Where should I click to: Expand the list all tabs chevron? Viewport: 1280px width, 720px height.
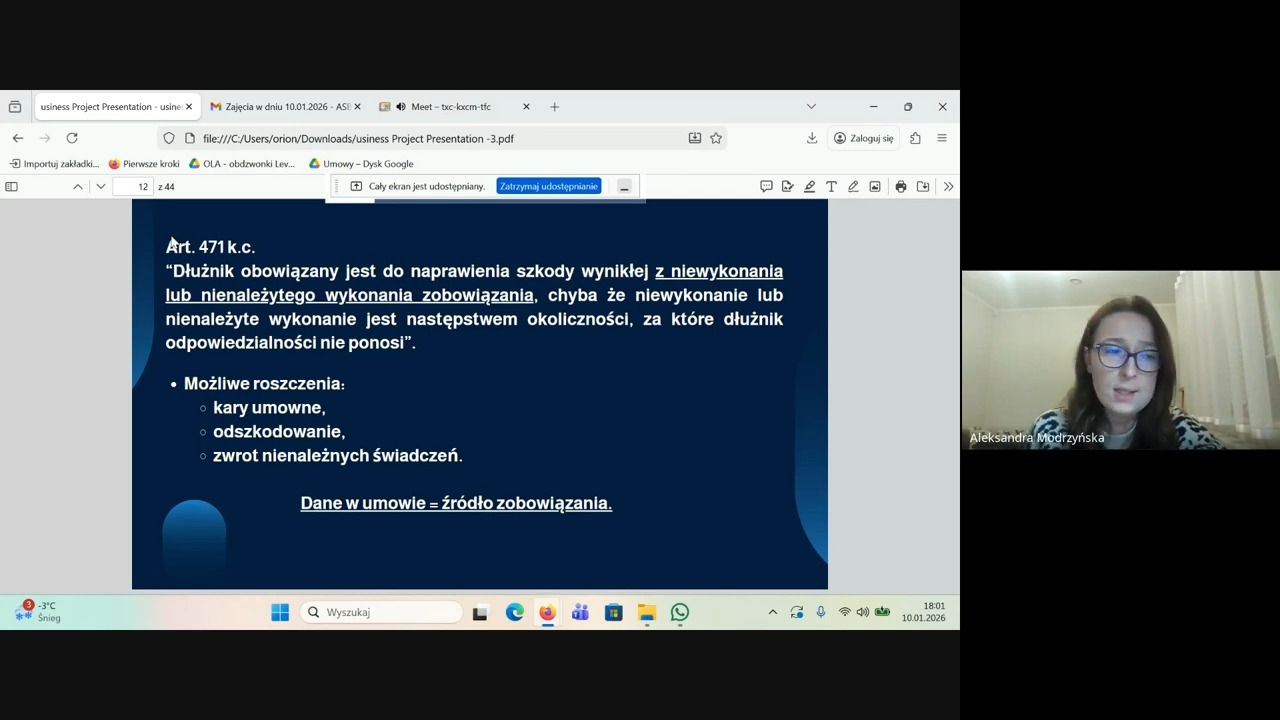(811, 107)
